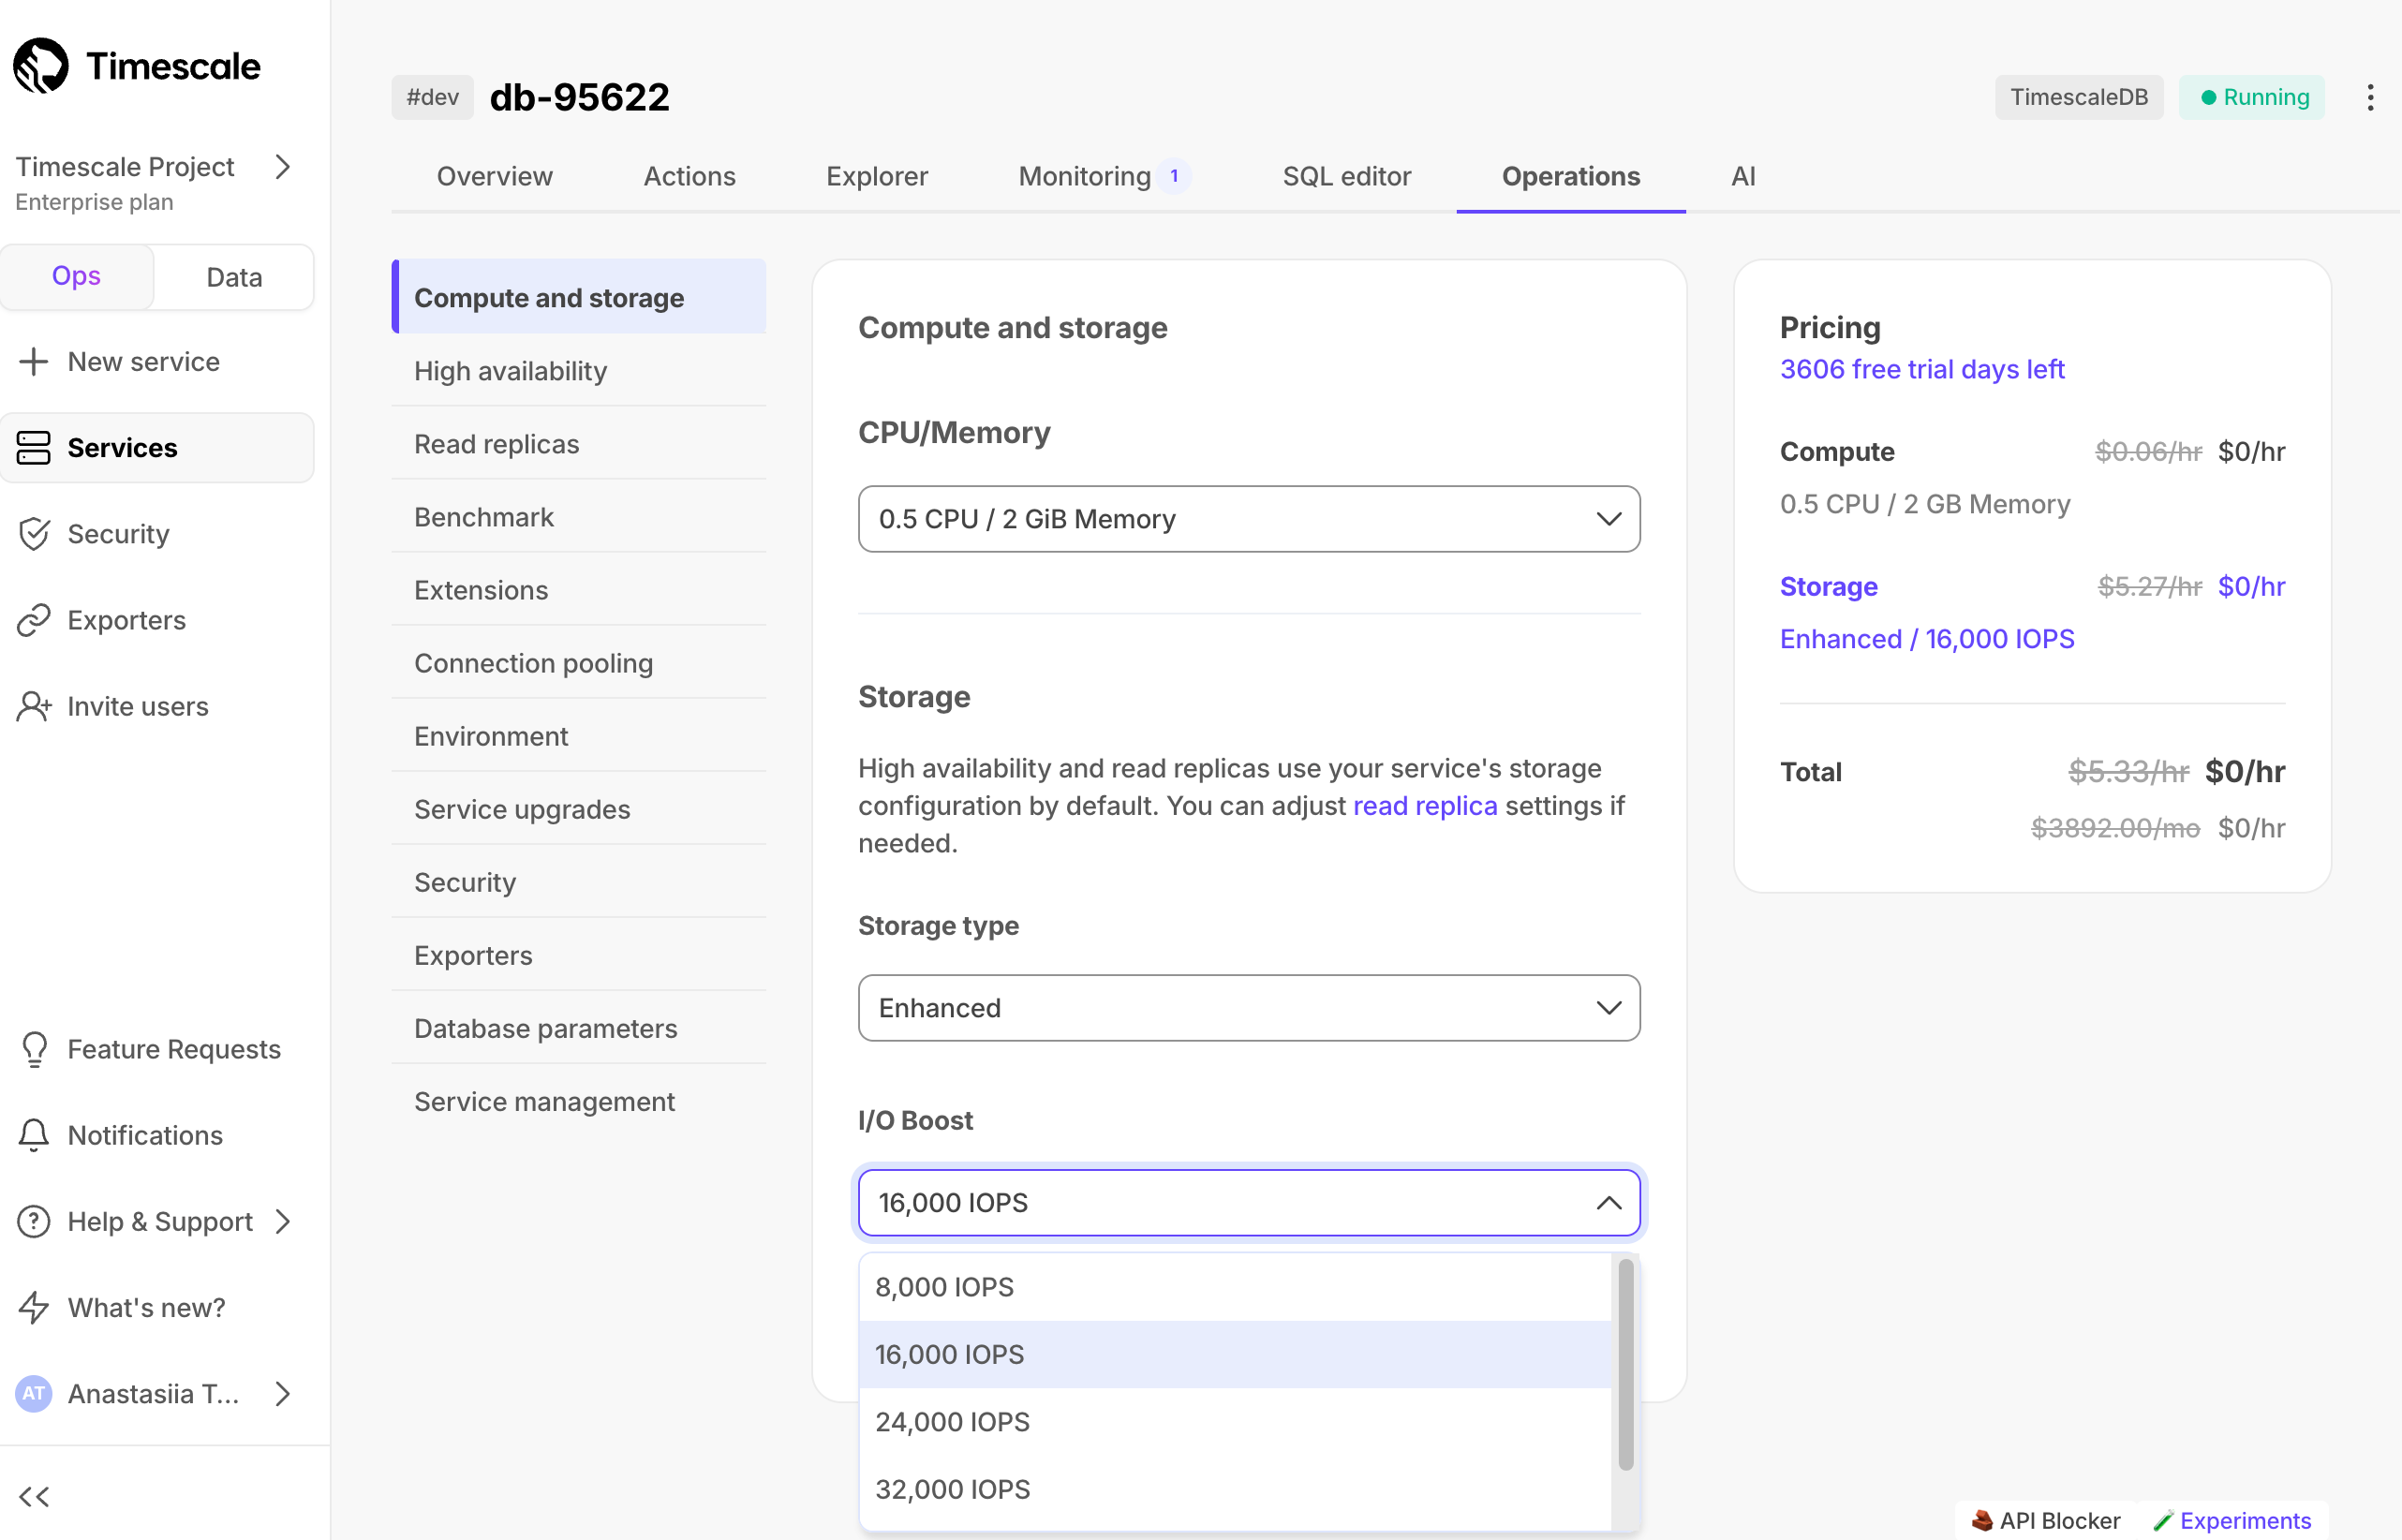Select Connection pooling section

(579, 662)
